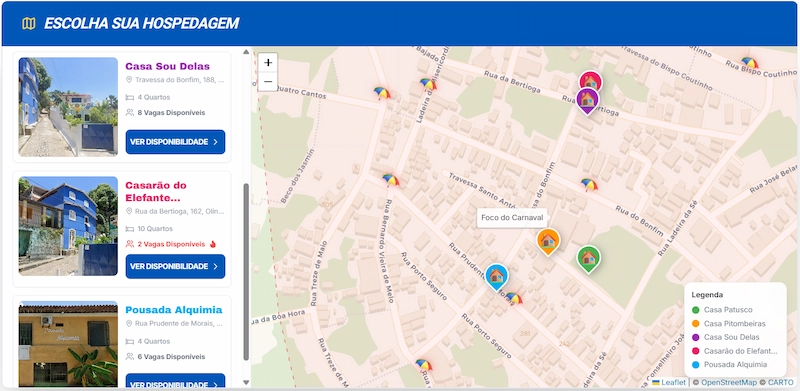Viewport: 800px width, 391px height.
Task: Click the Pousada Alquimia title
Action: pyautogui.click(x=173, y=310)
